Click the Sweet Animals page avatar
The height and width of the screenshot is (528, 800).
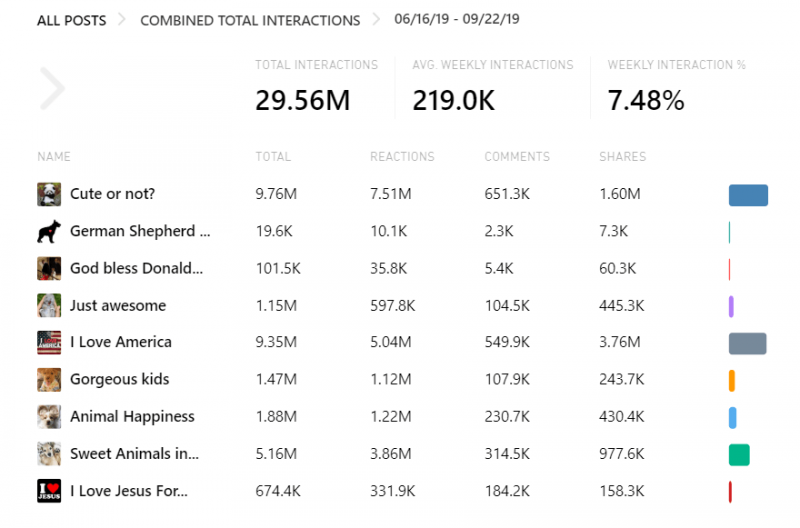(49, 454)
